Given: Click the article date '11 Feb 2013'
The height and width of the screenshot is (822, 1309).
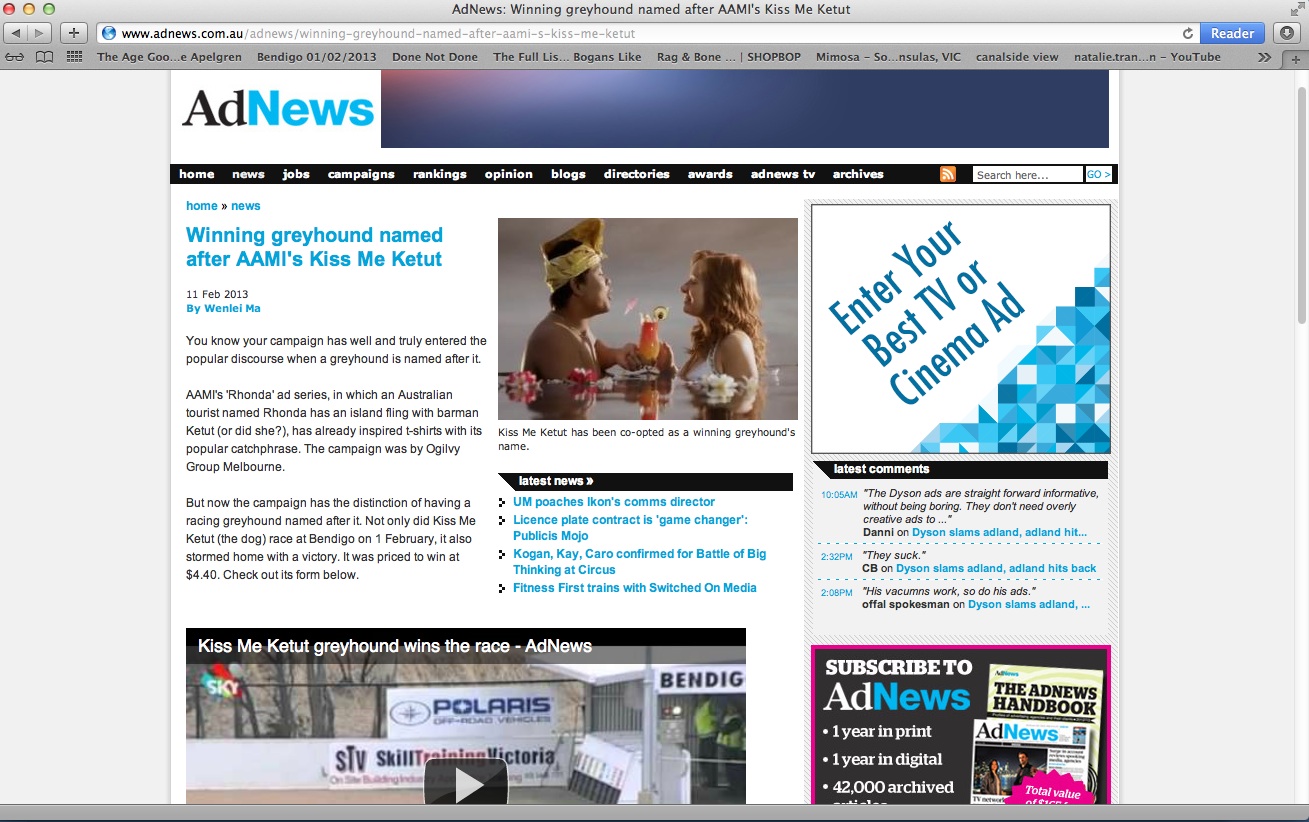Looking at the screenshot, I should [x=217, y=294].
